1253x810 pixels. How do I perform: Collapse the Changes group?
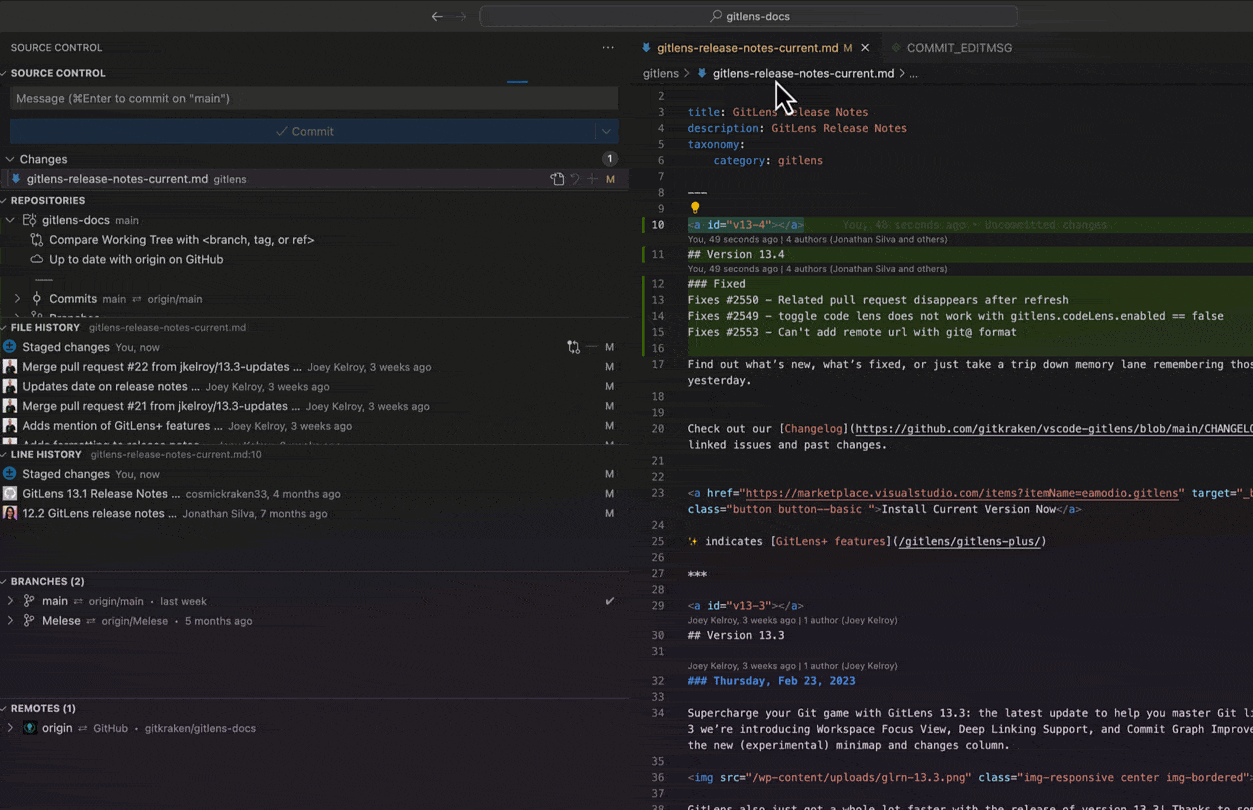pyautogui.click(x=10, y=159)
